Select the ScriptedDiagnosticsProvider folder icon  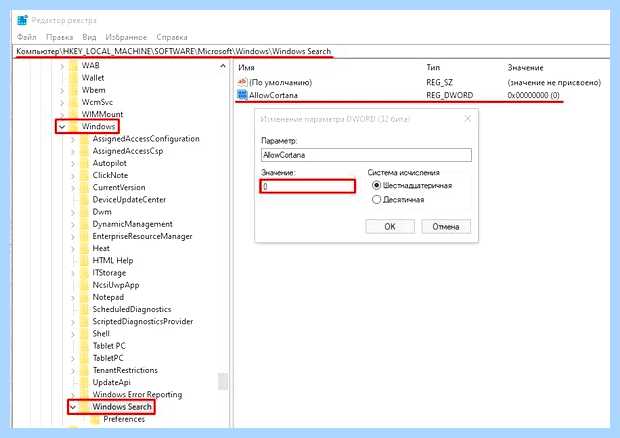85,322
